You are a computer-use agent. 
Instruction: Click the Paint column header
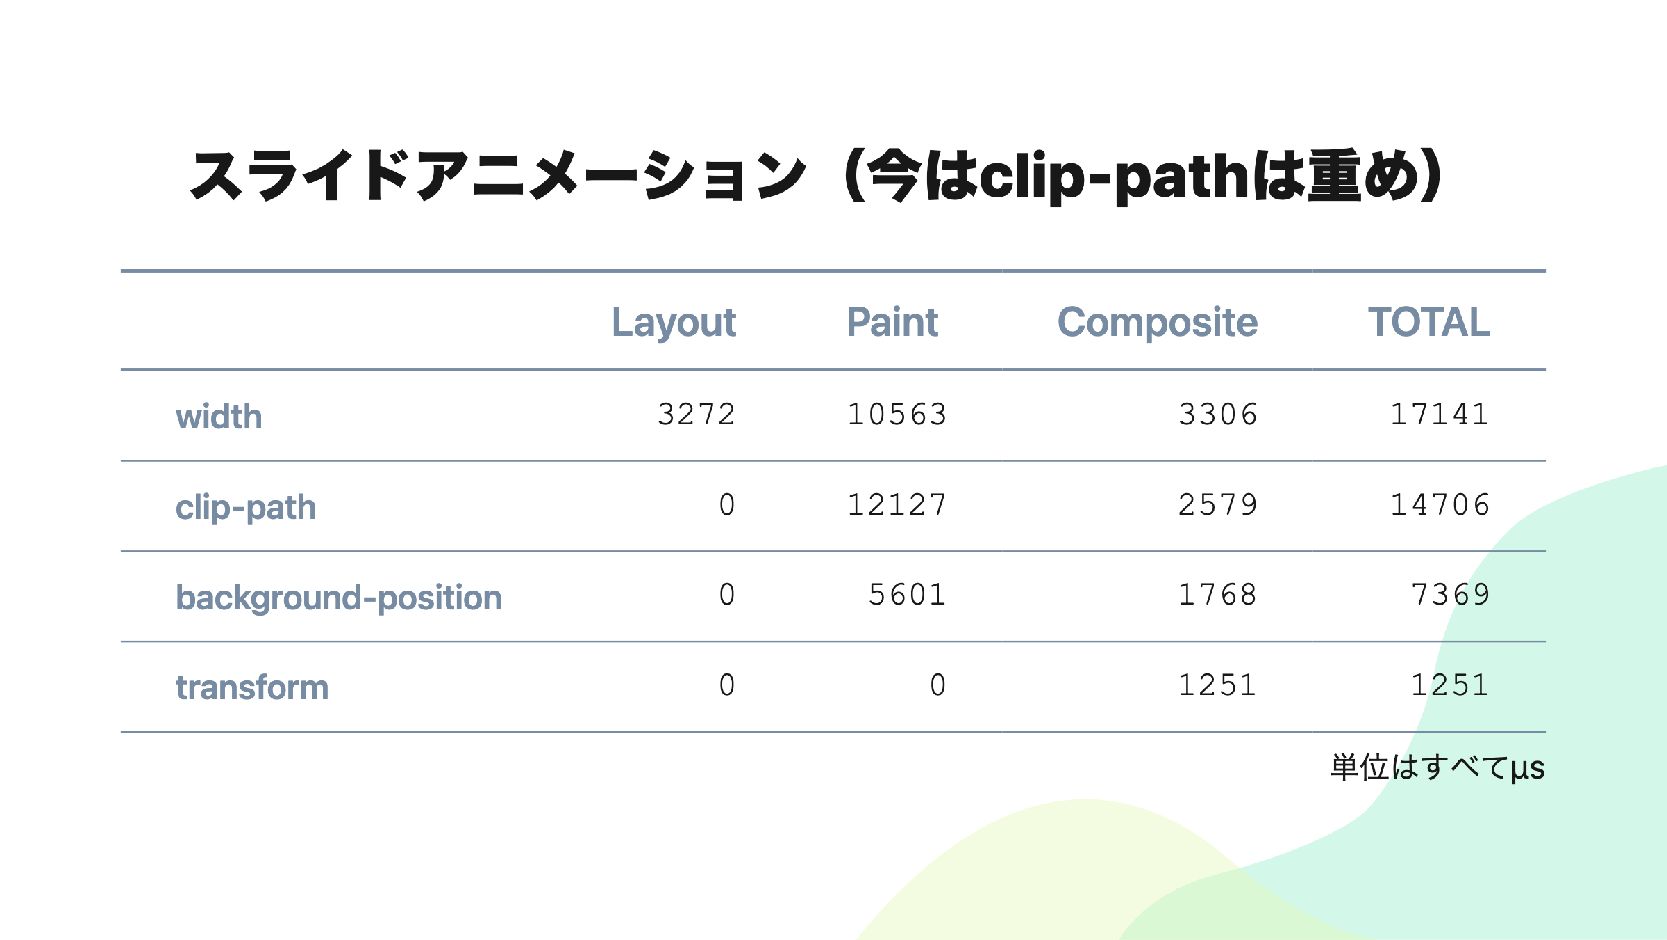892,322
